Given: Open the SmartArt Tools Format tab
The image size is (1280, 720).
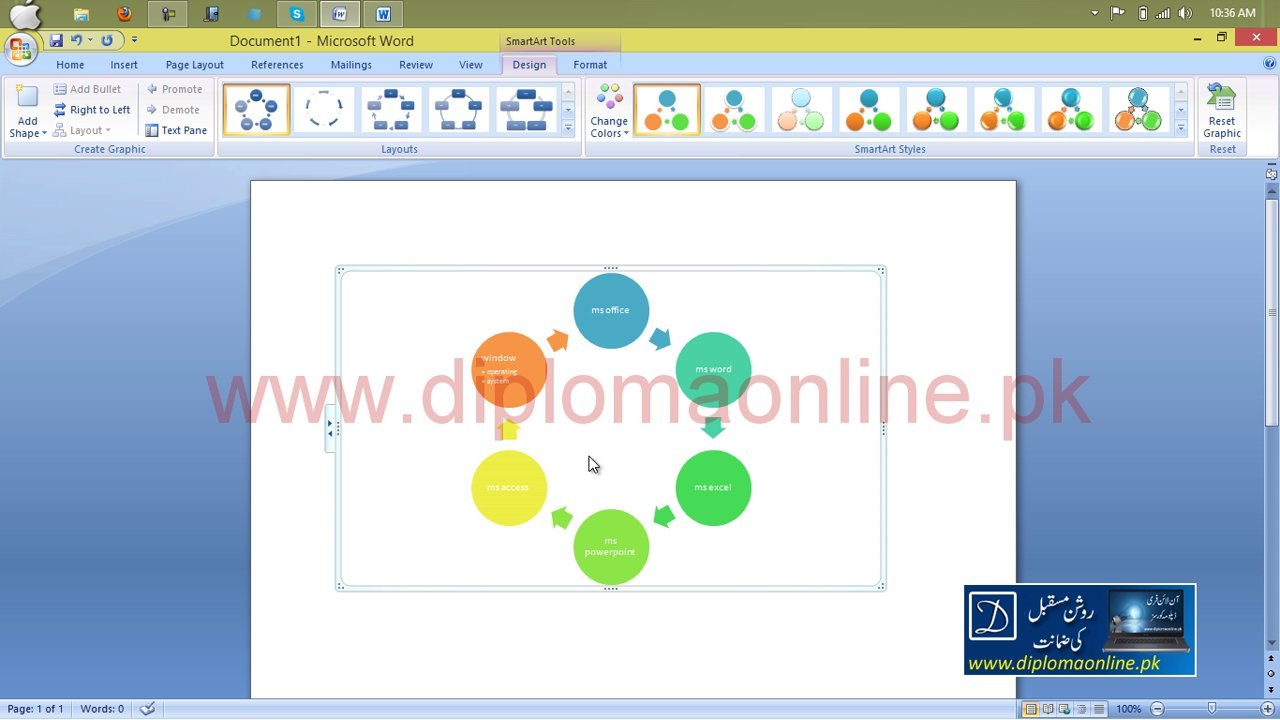Looking at the screenshot, I should click(590, 64).
